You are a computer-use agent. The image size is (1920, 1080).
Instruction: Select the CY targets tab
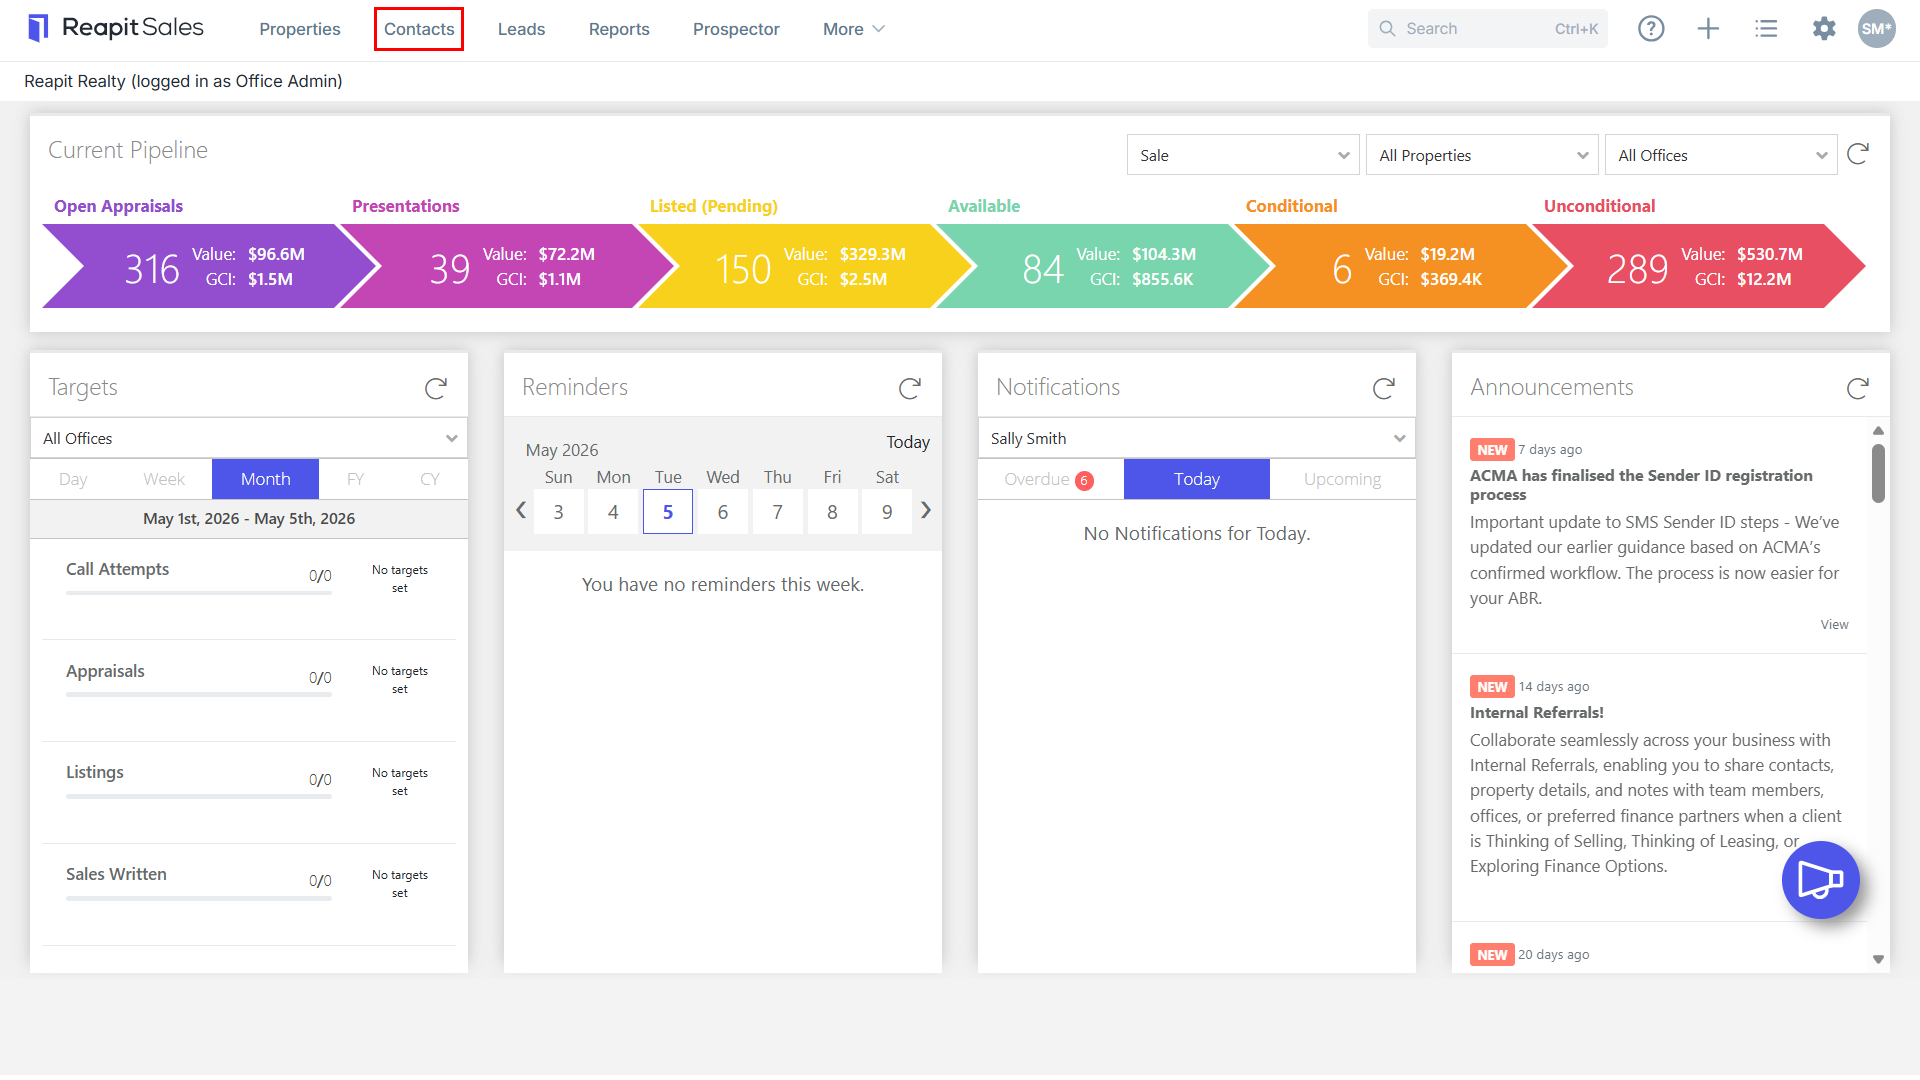tap(430, 479)
